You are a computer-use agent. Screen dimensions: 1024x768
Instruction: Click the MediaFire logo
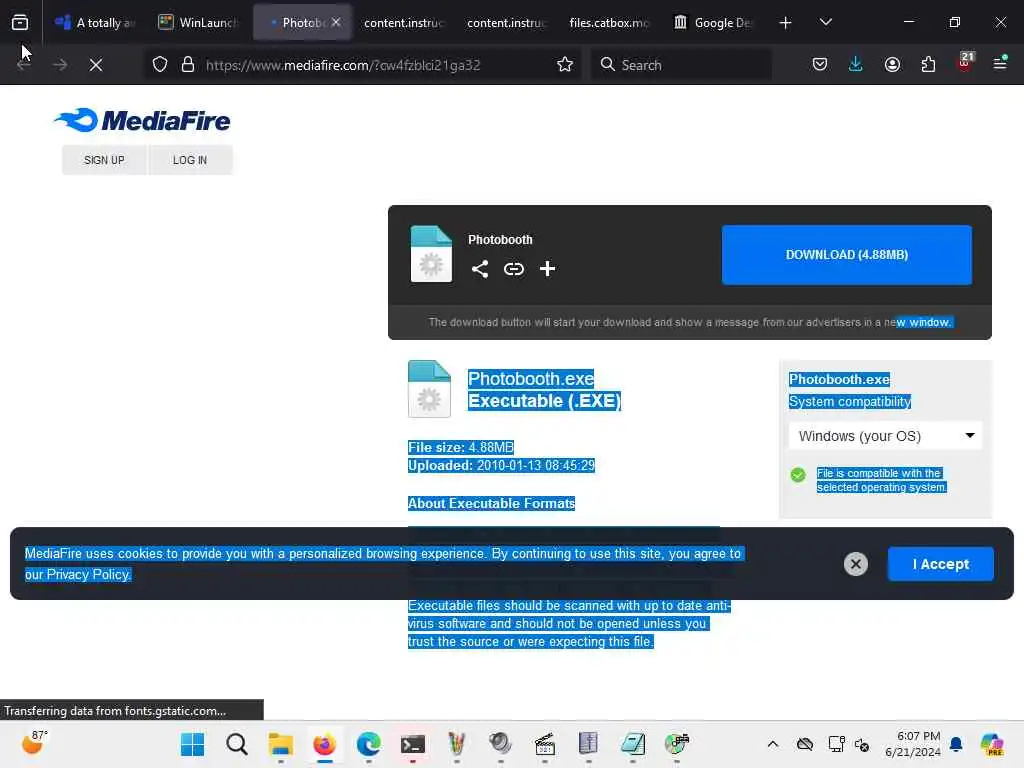142,120
